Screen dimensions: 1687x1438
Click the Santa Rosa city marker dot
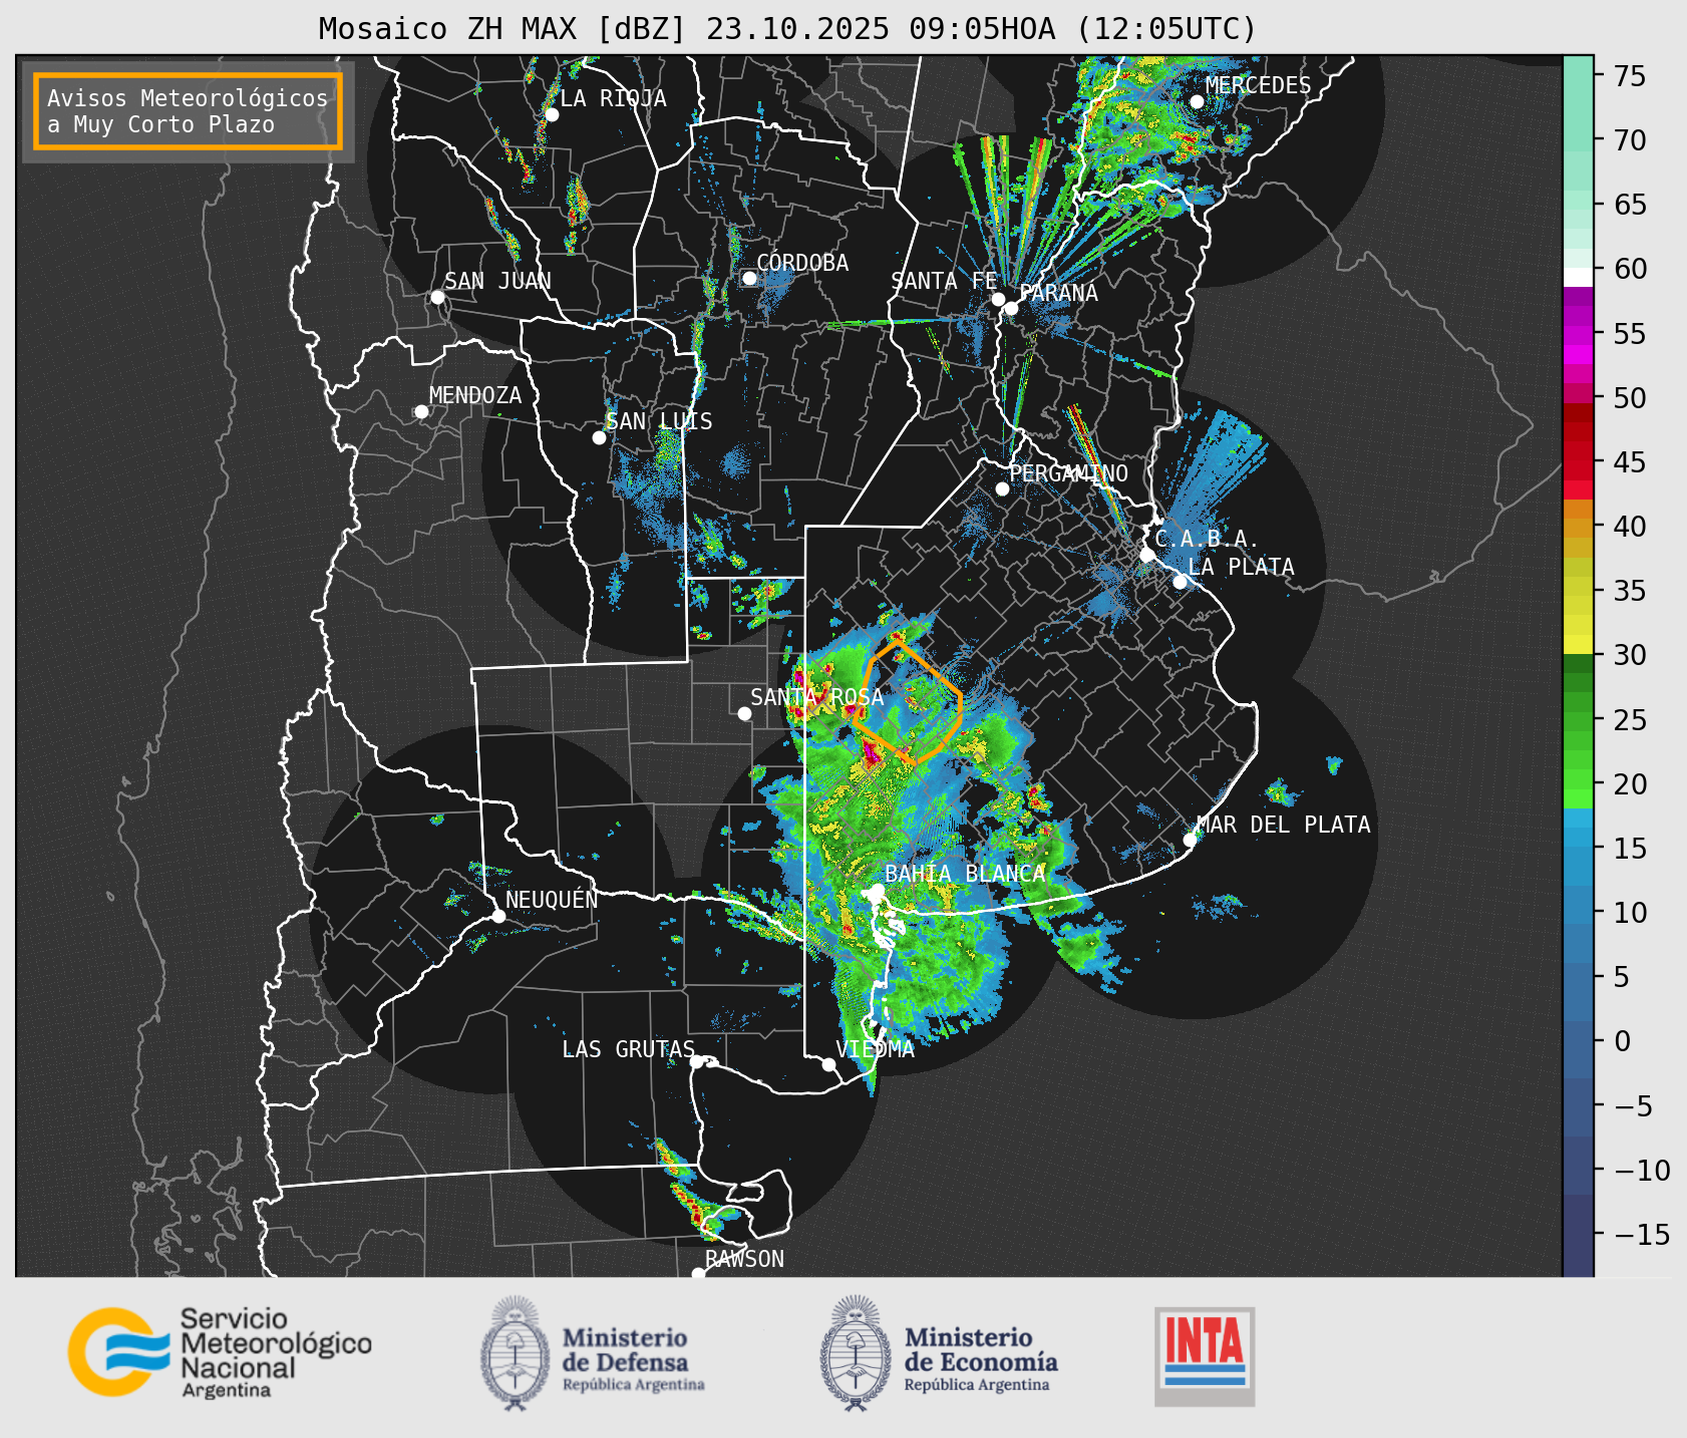point(744,713)
